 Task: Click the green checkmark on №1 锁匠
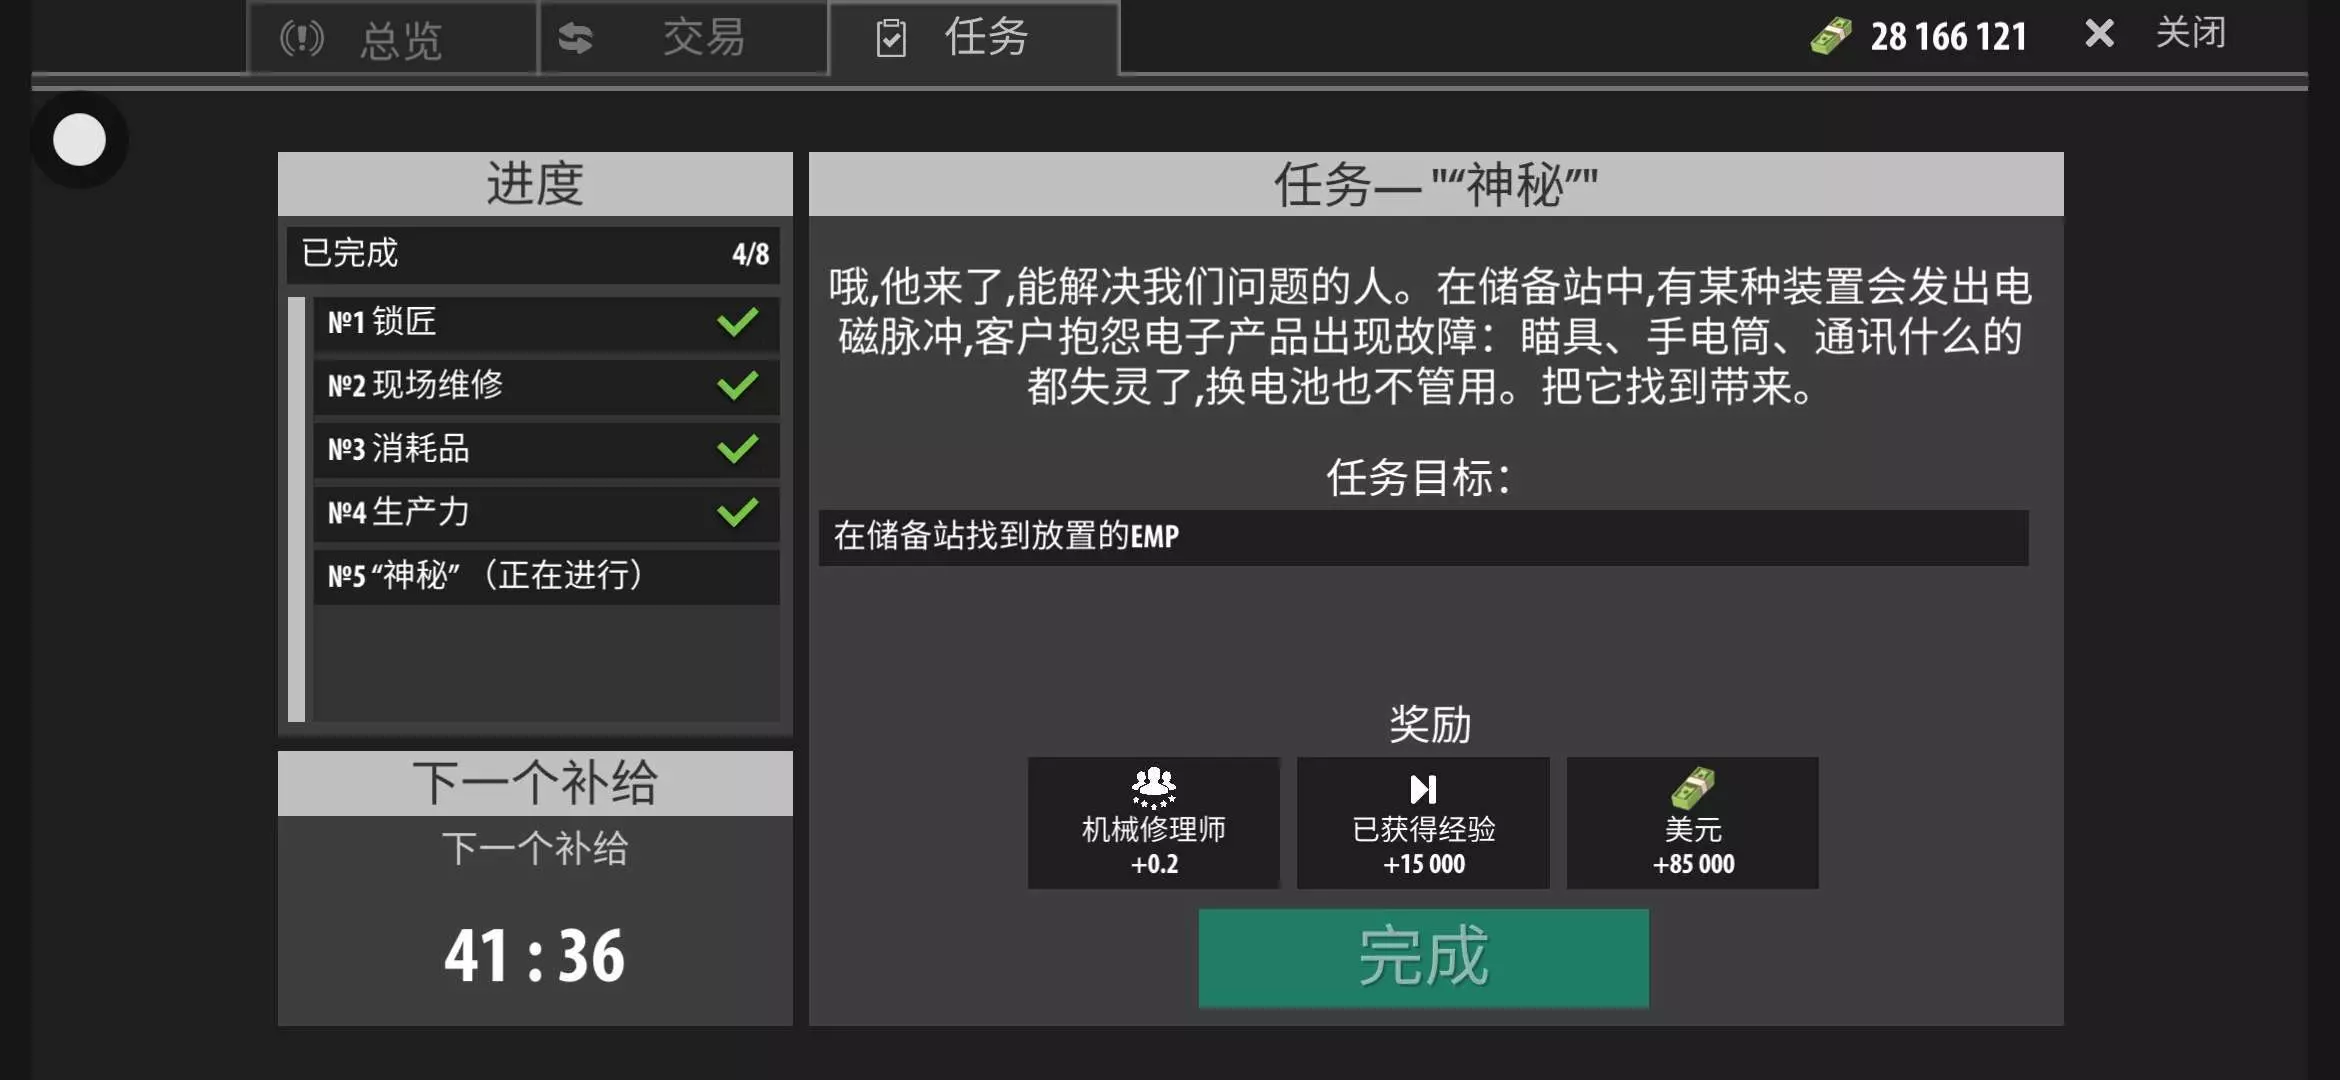point(738,322)
